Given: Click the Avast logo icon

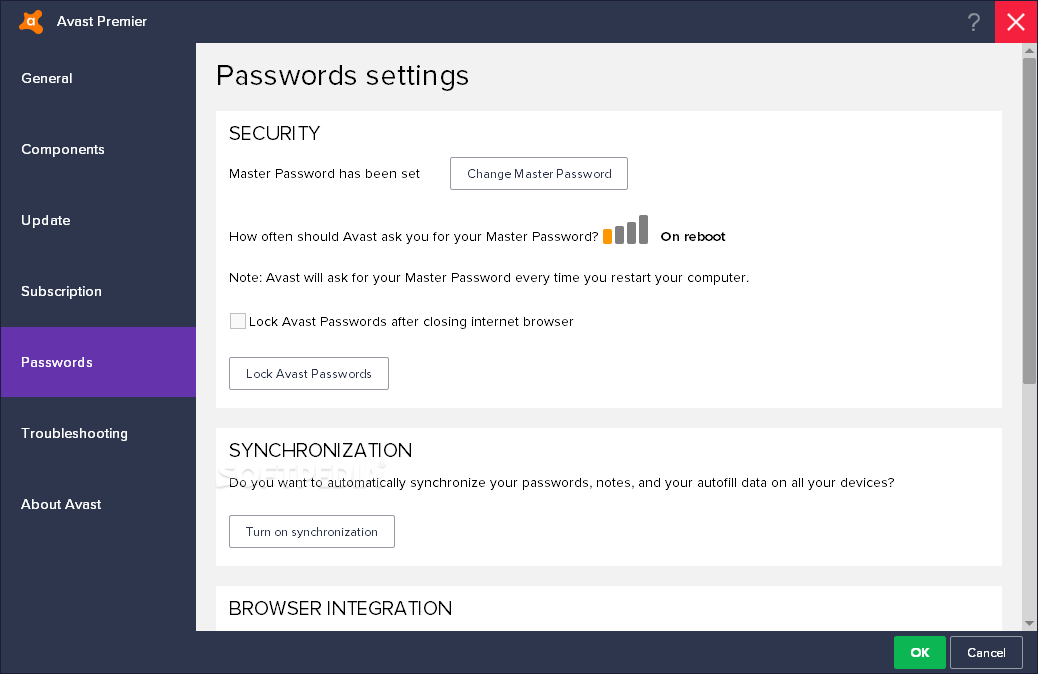Looking at the screenshot, I should tap(31, 21).
